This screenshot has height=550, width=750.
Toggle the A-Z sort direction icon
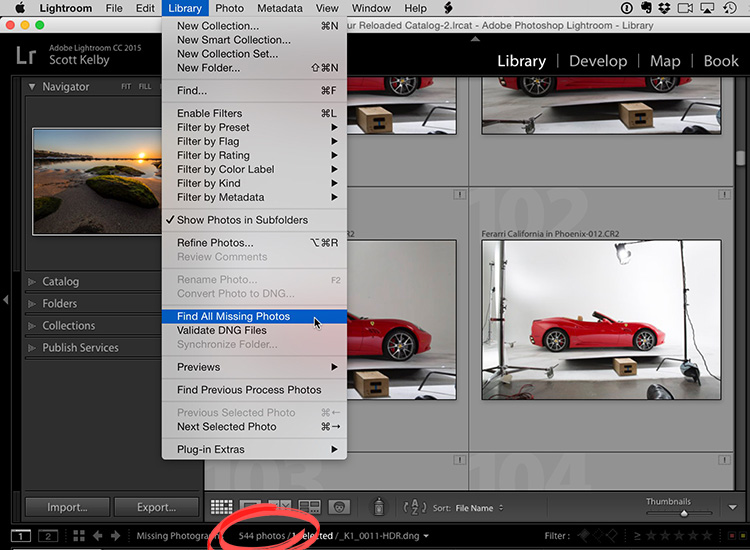coord(415,507)
